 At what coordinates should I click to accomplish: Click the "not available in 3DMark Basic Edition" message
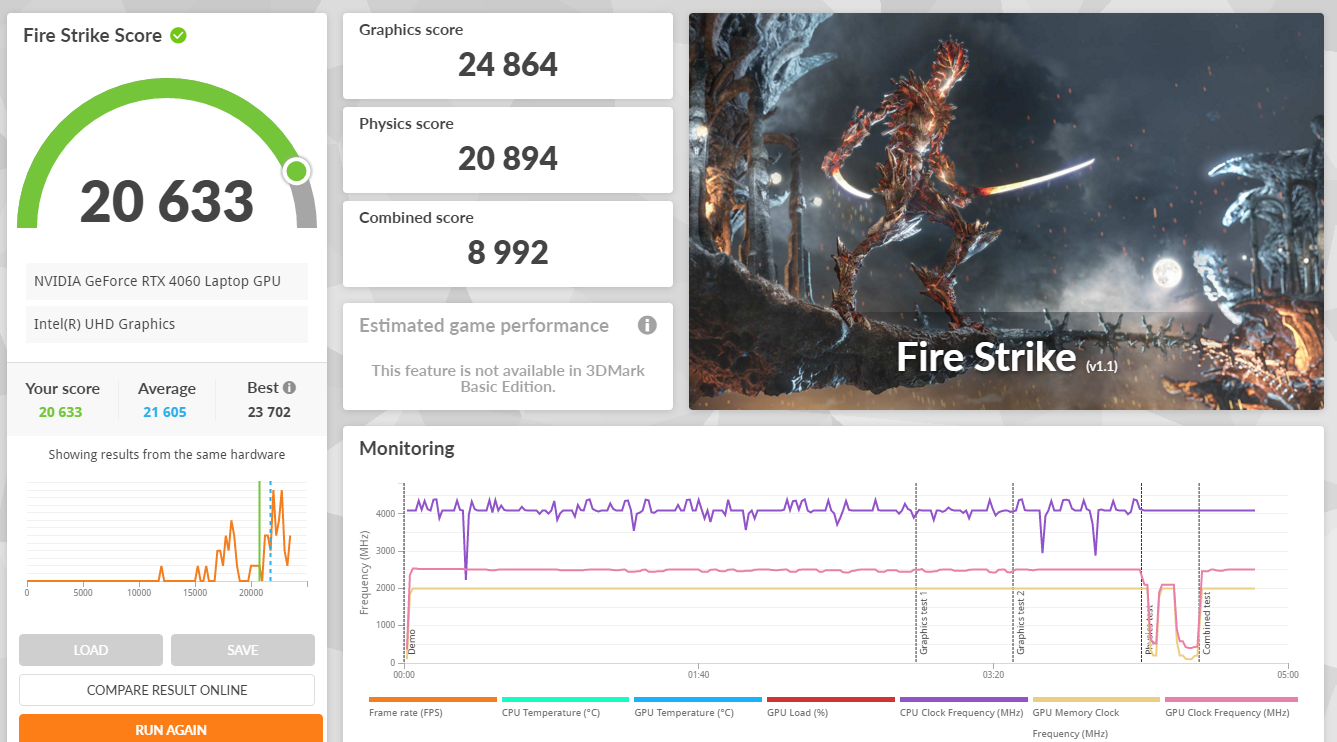pos(508,378)
